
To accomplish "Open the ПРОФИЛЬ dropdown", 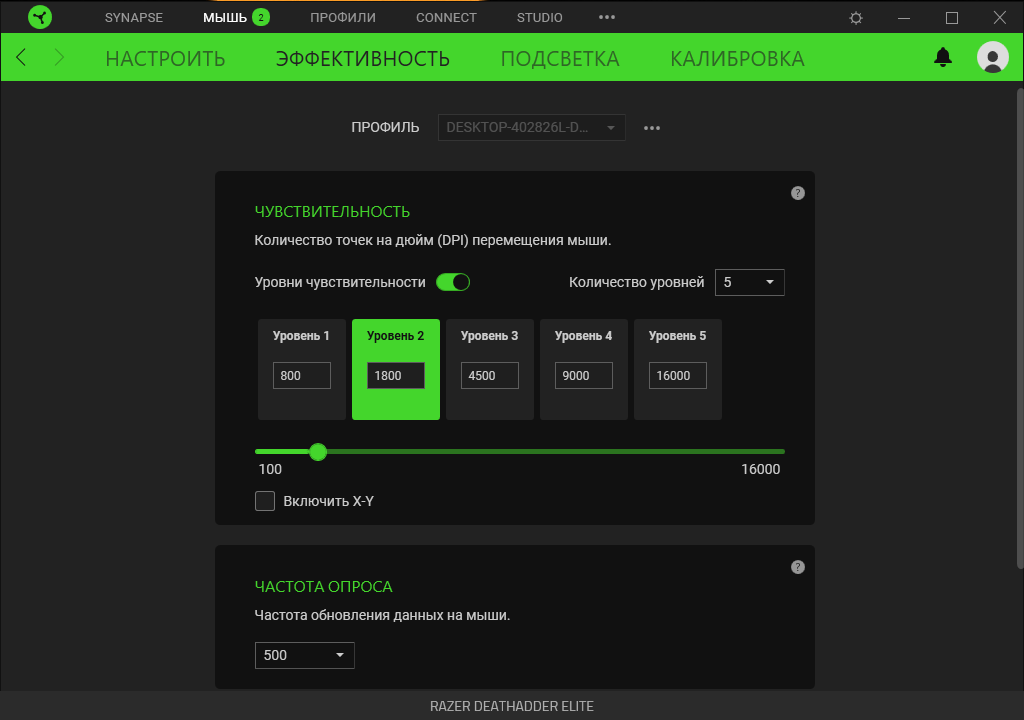I will point(531,127).
